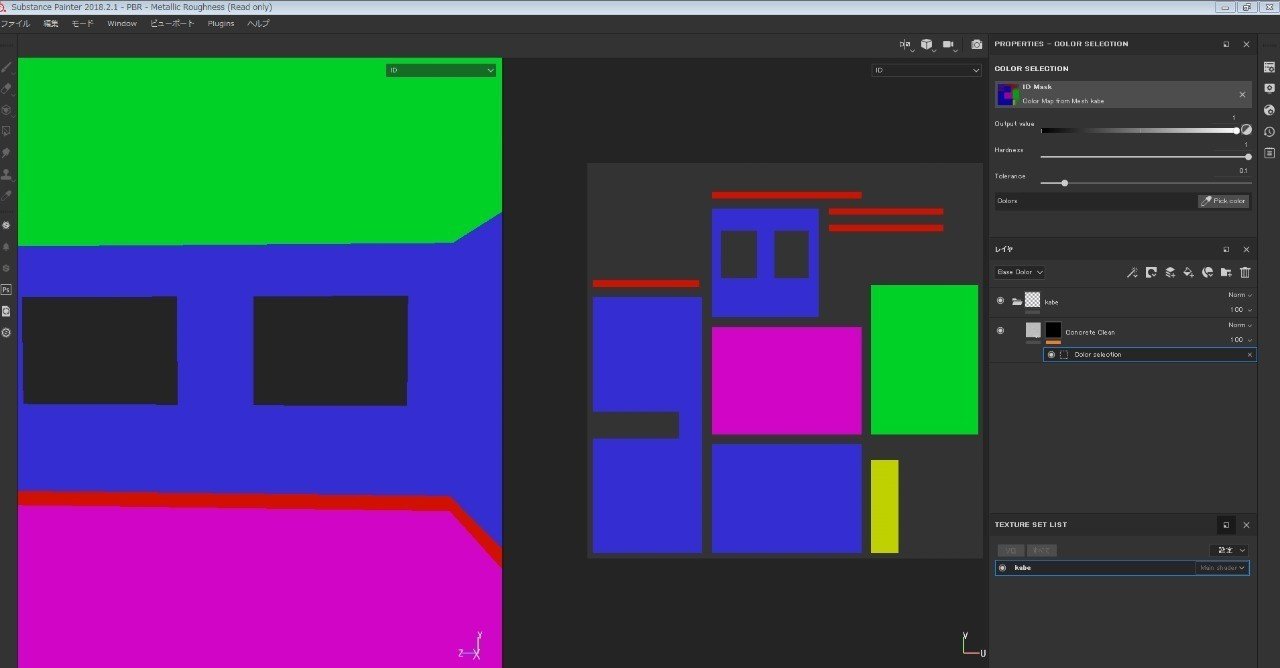Click the add smart material icon
Viewport: 1280px width, 668px height.
(x=1207, y=272)
